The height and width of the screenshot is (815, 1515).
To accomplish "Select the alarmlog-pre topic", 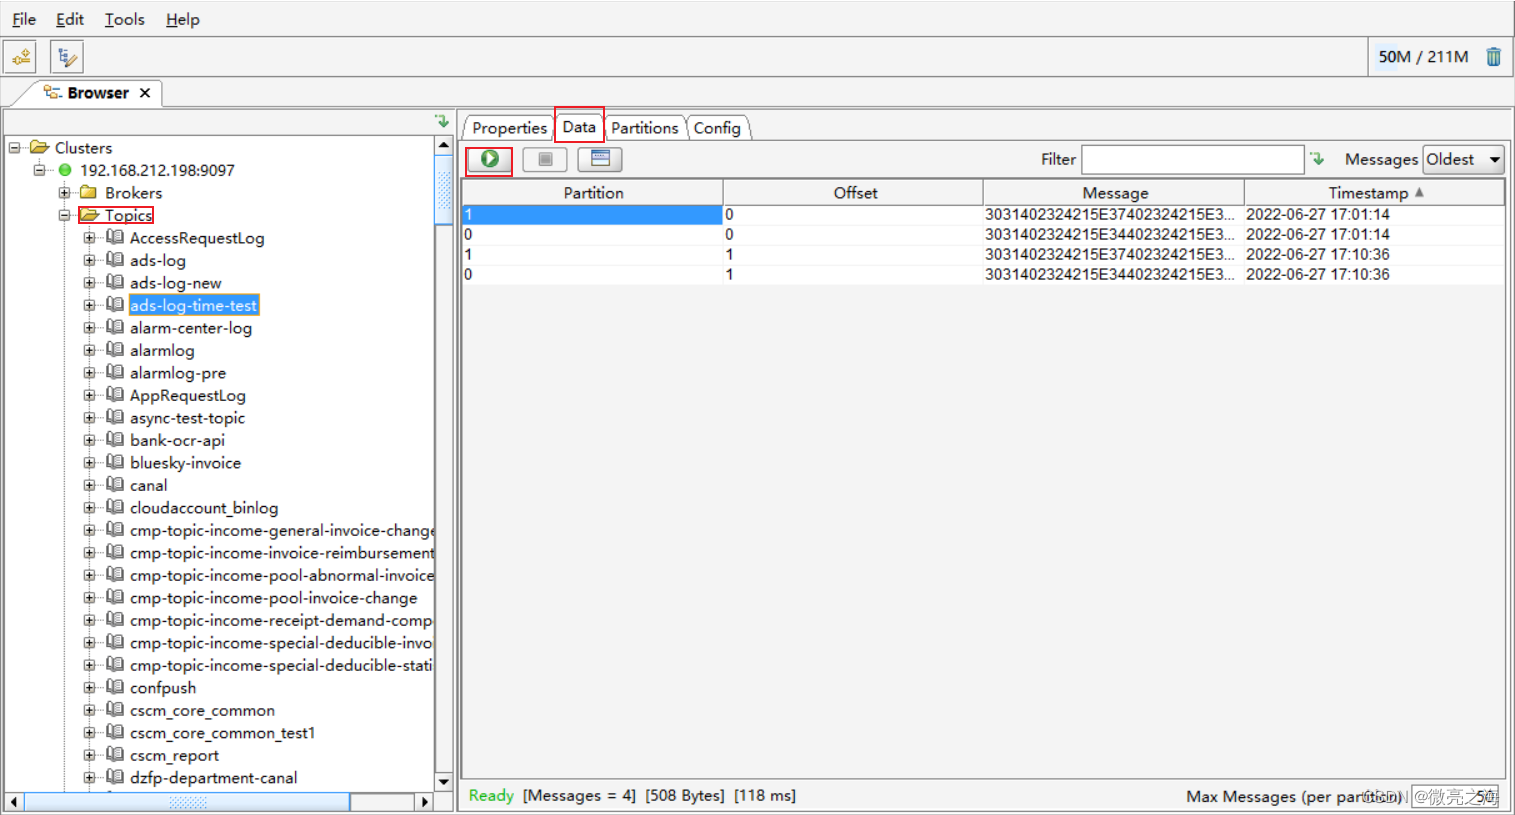I will point(178,373).
